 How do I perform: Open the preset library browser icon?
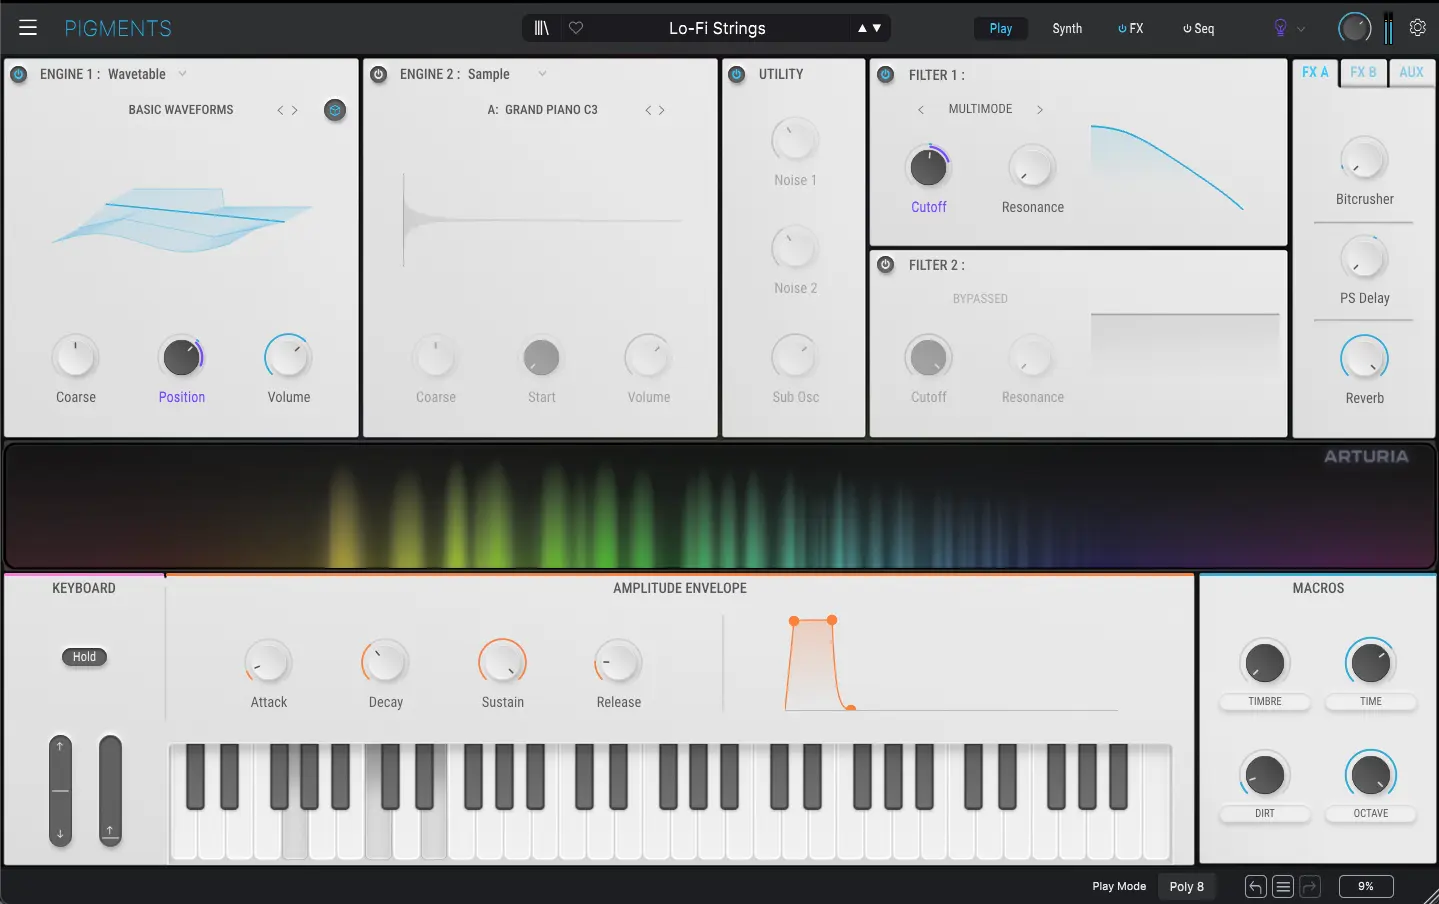[541, 28]
